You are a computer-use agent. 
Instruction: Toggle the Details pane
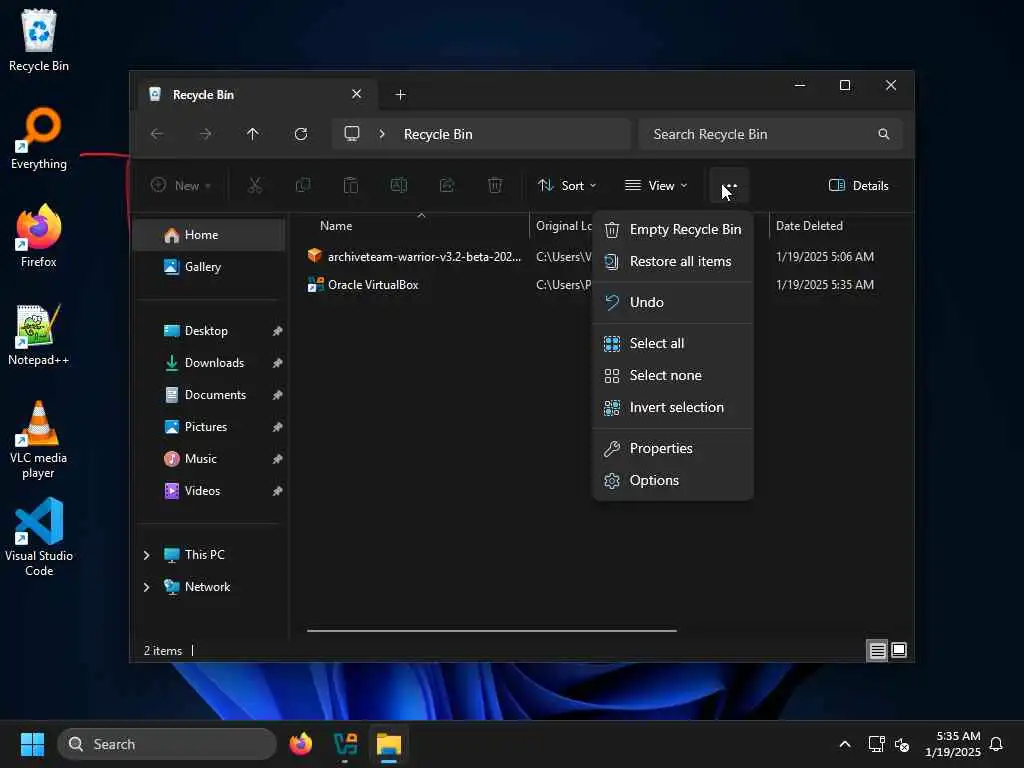[858, 185]
